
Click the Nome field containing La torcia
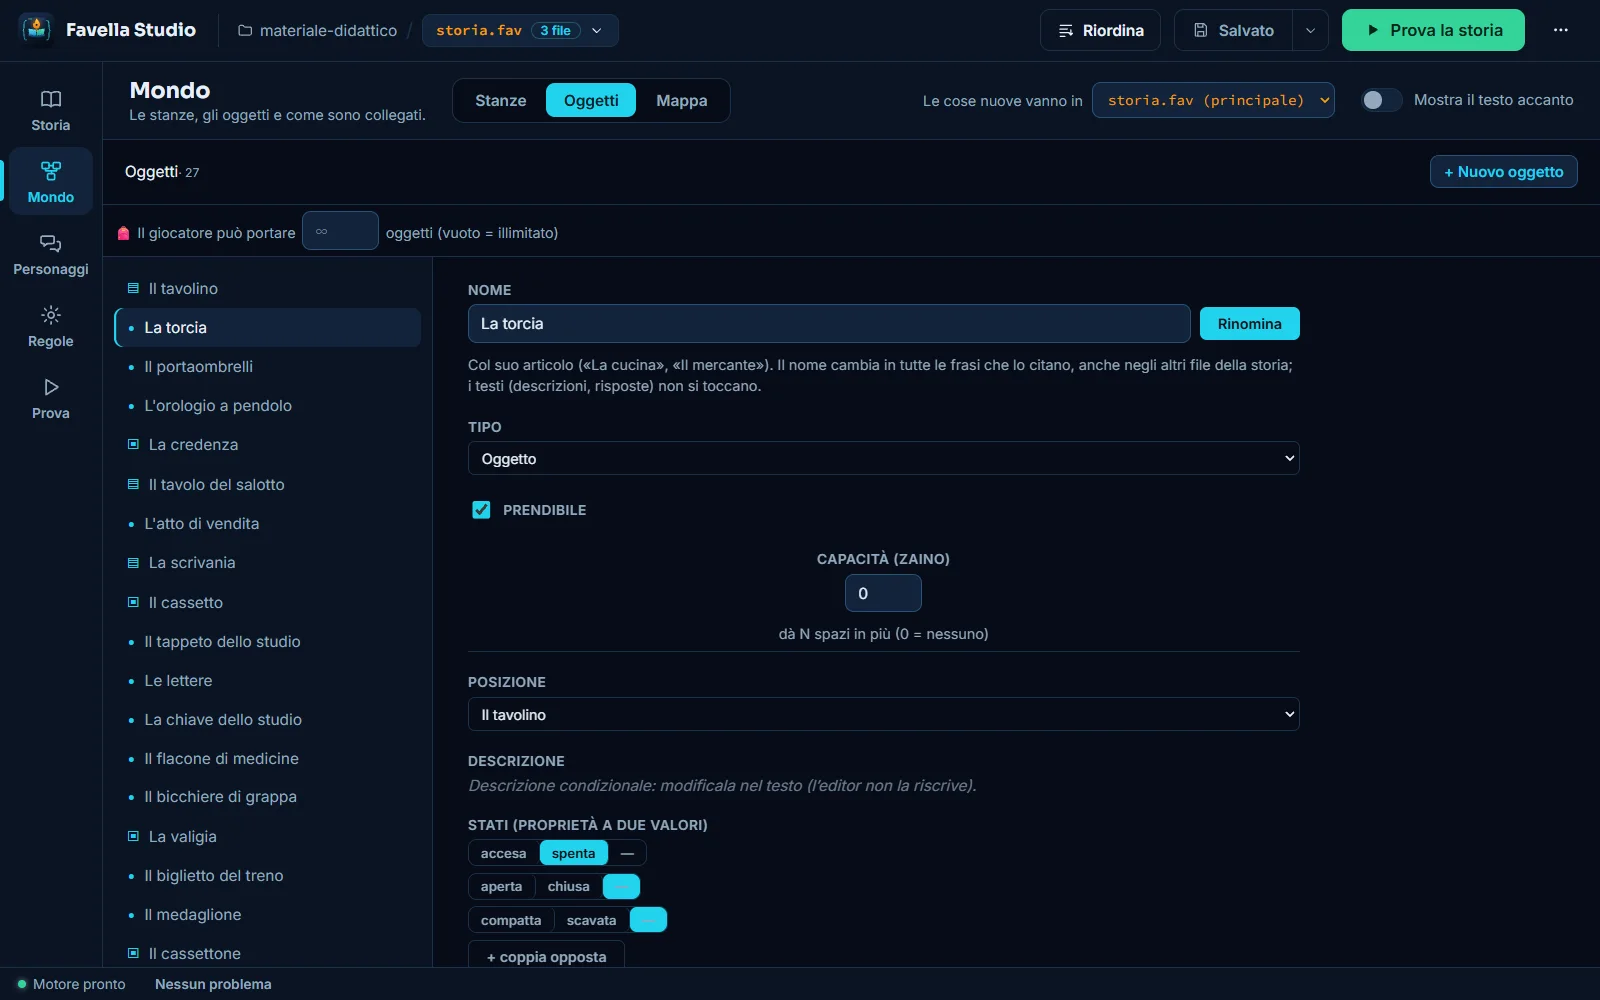pos(829,324)
